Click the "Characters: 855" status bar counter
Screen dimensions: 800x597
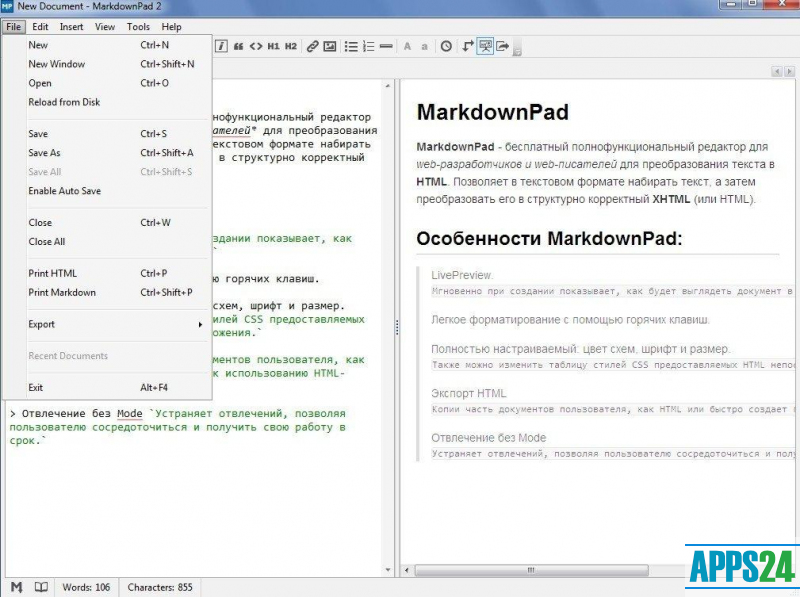tap(160, 587)
